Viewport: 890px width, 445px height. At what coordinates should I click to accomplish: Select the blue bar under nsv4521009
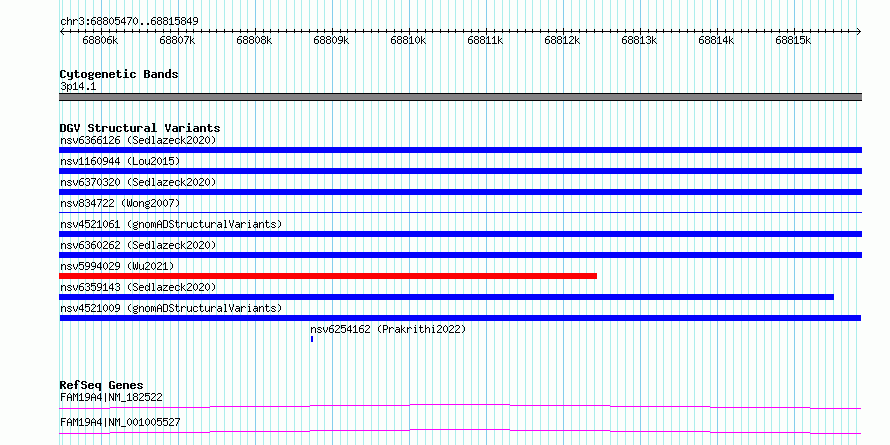pos(460,318)
